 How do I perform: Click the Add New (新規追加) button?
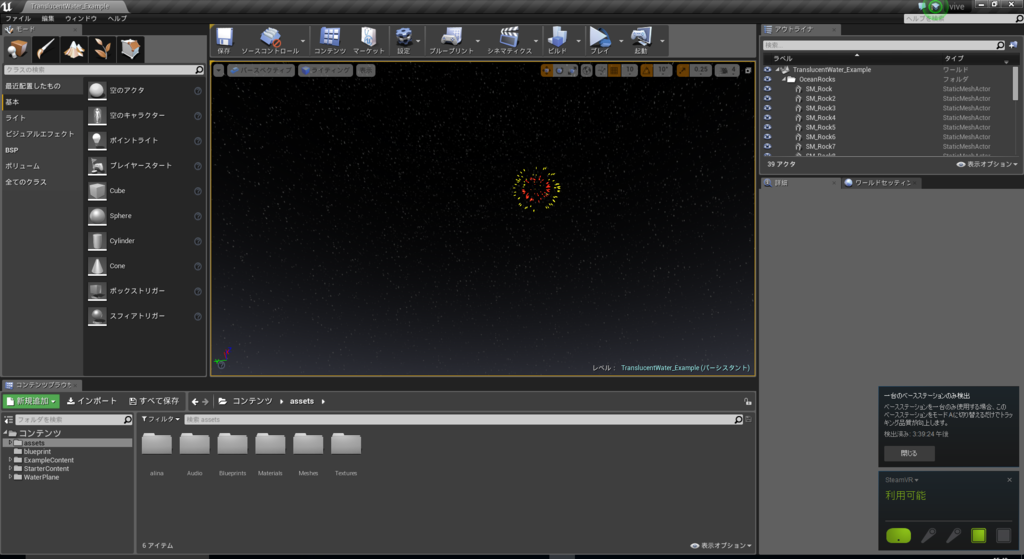pos(32,401)
